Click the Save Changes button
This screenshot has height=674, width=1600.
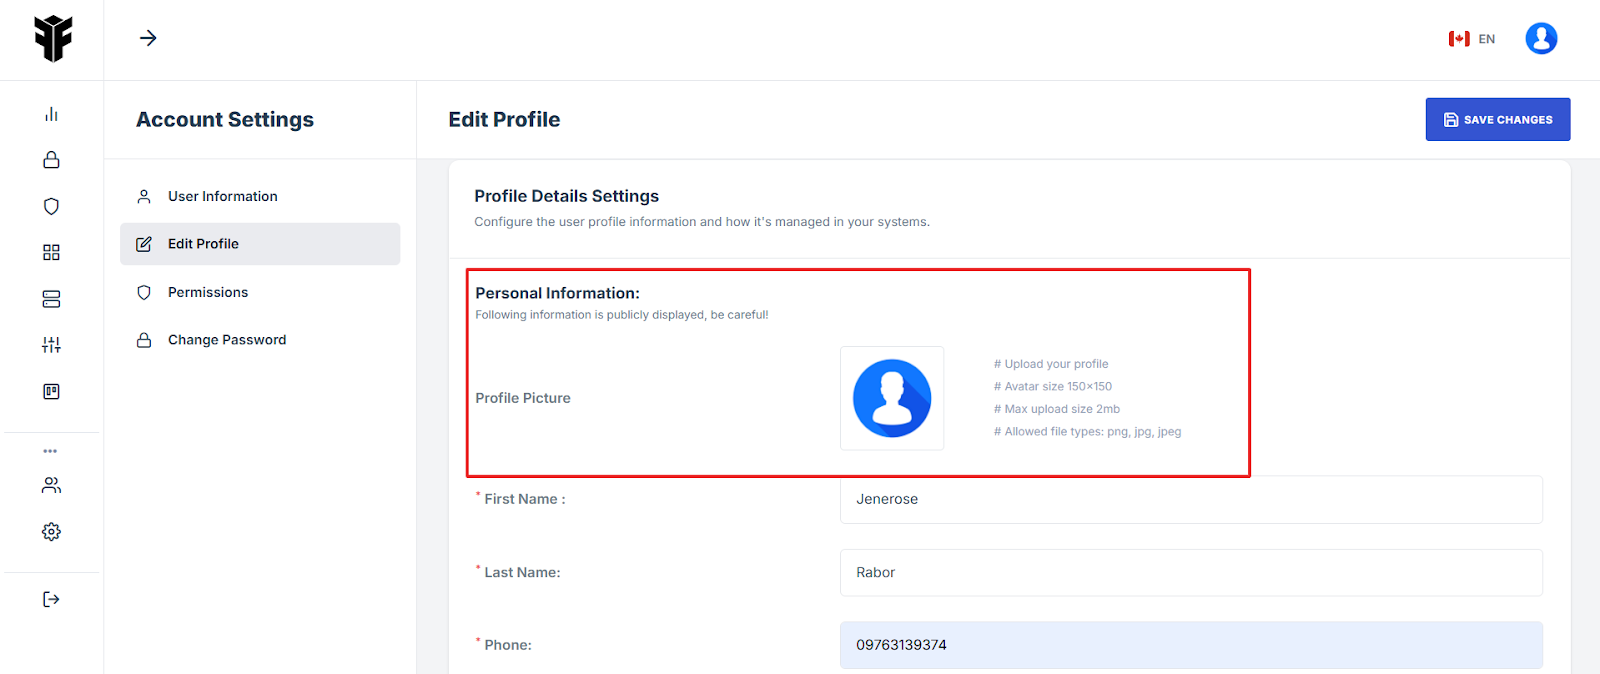coord(1497,119)
